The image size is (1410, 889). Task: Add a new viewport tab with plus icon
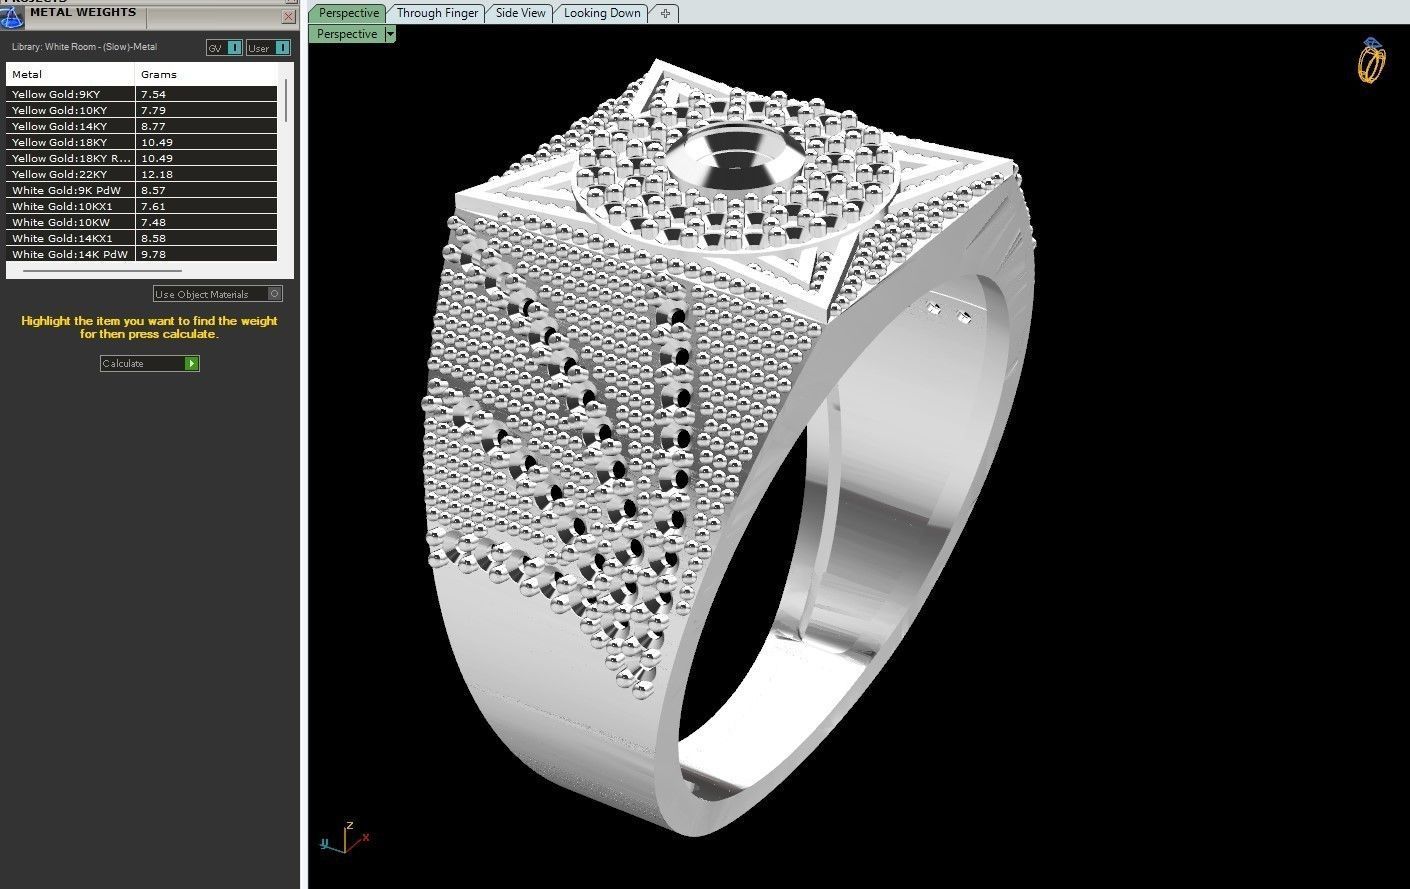pos(665,13)
